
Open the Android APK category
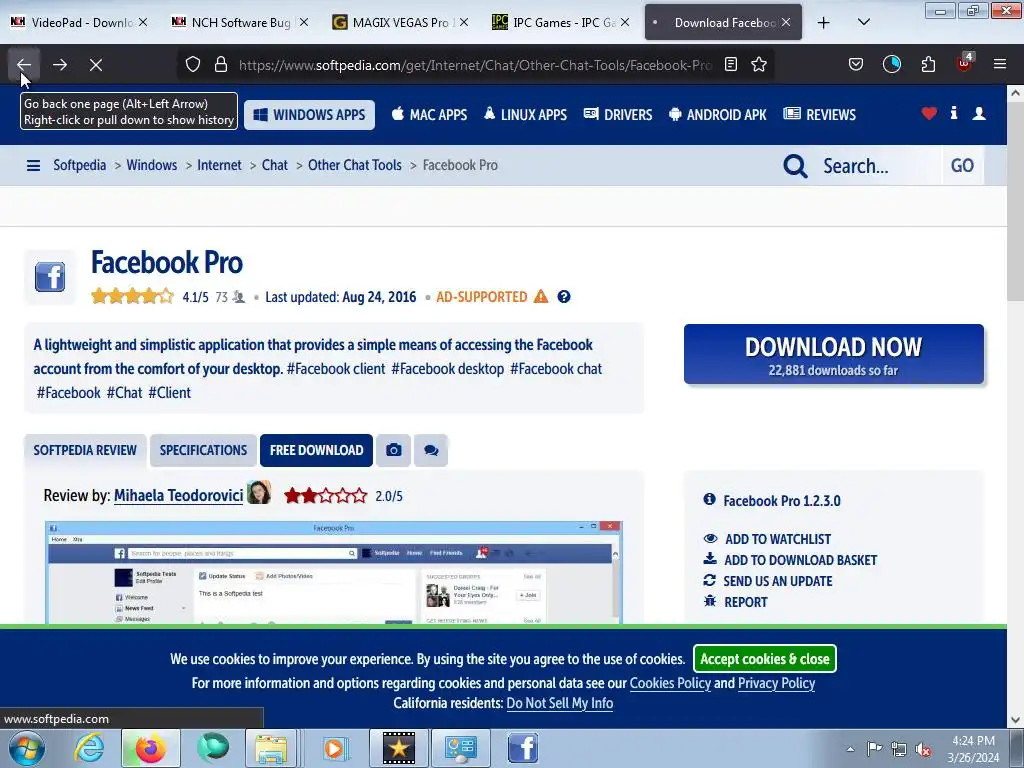coord(718,115)
